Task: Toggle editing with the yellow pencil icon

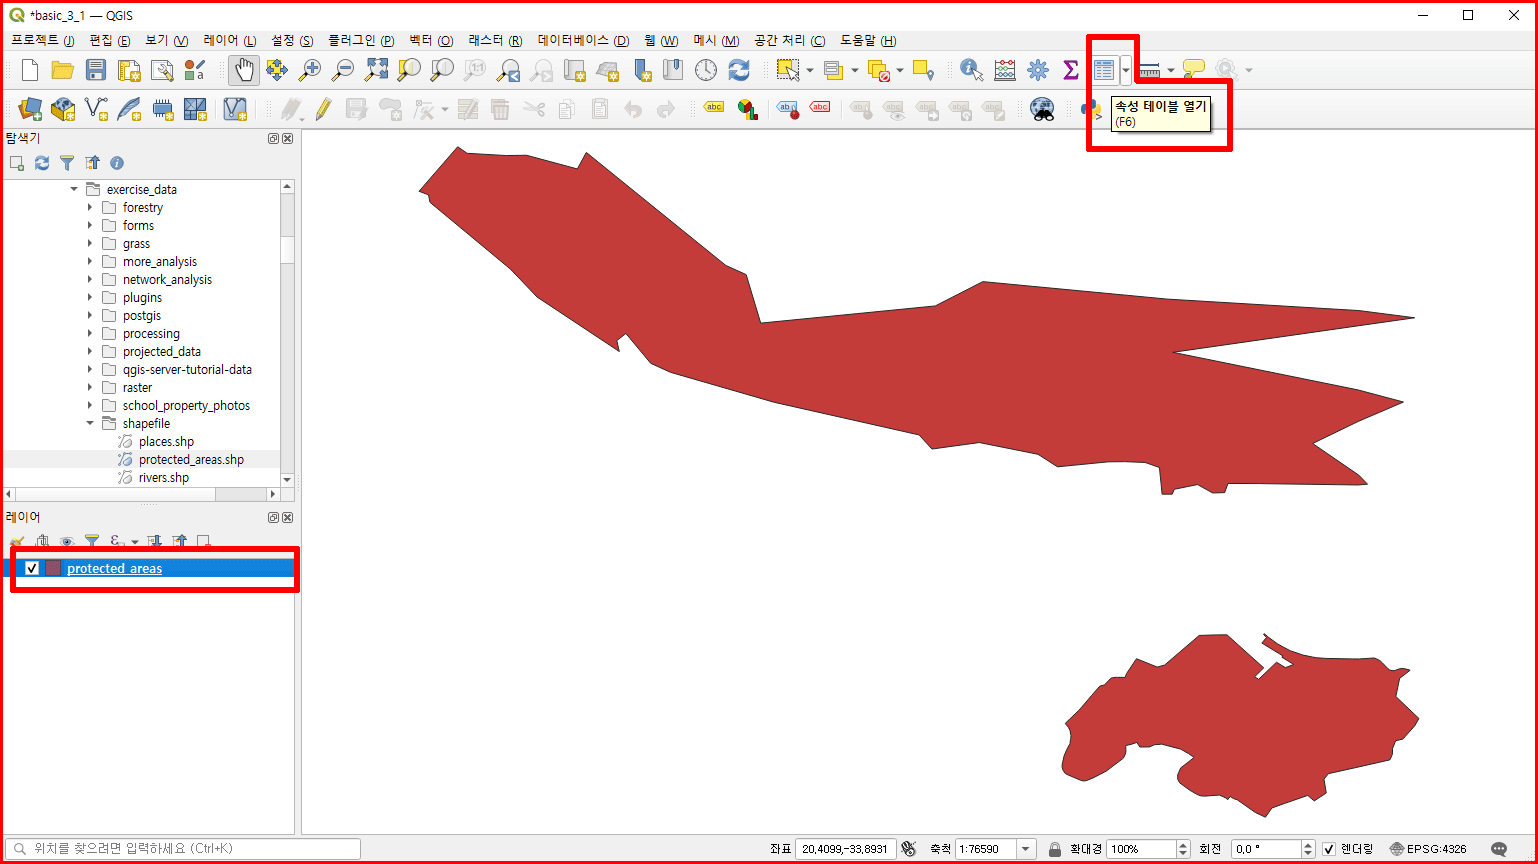Action: point(323,109)
